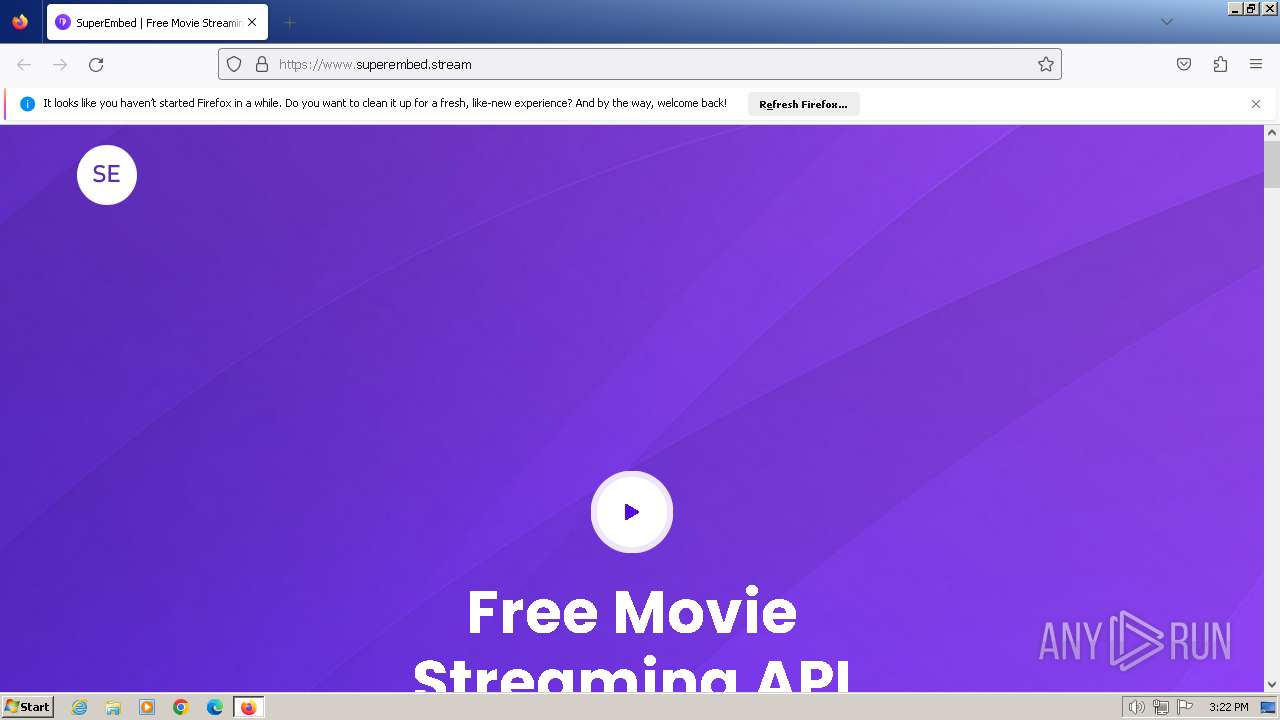
Task: View site security padlock info
Action: pos(262,64)
